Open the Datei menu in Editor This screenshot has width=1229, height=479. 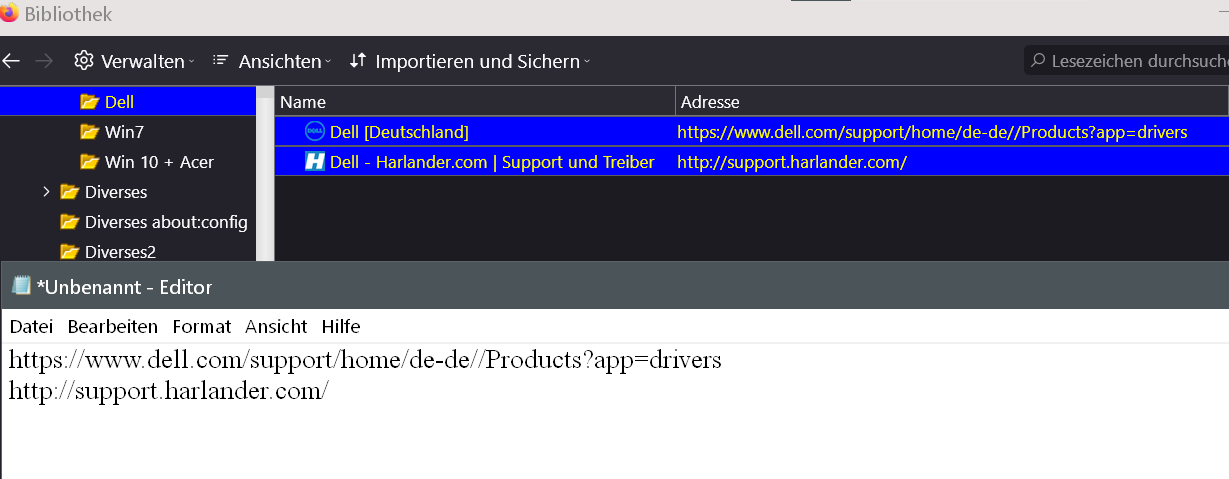pyautogui.click(x=31, y=327)
